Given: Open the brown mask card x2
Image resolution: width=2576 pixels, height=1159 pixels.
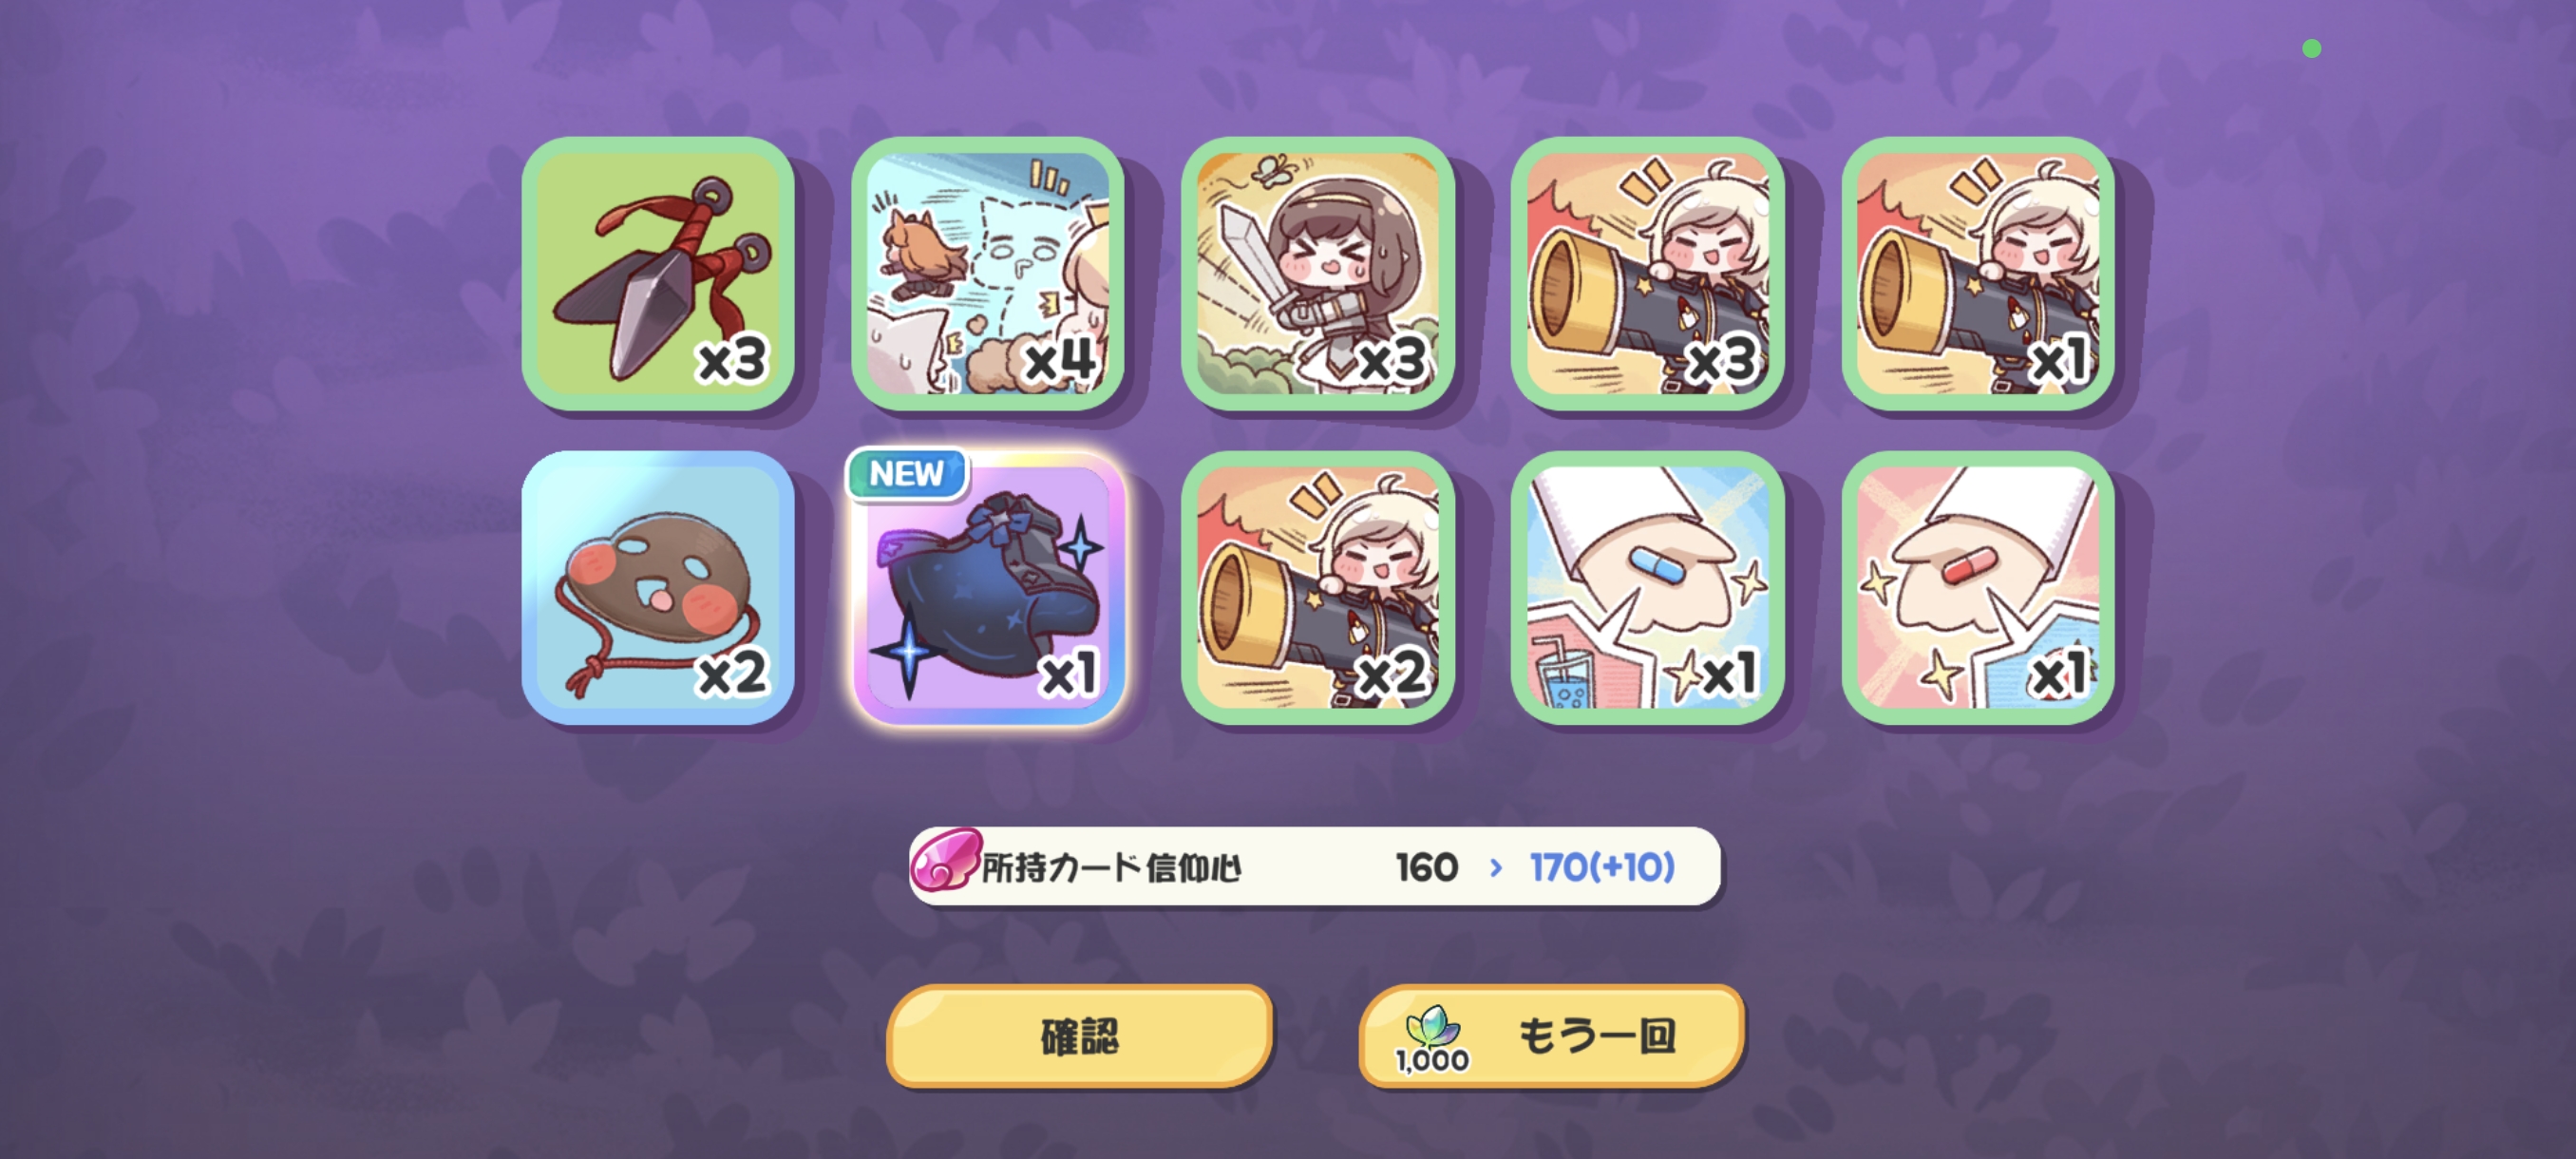Looking at the screenshot, I should (x=658, y=587).
